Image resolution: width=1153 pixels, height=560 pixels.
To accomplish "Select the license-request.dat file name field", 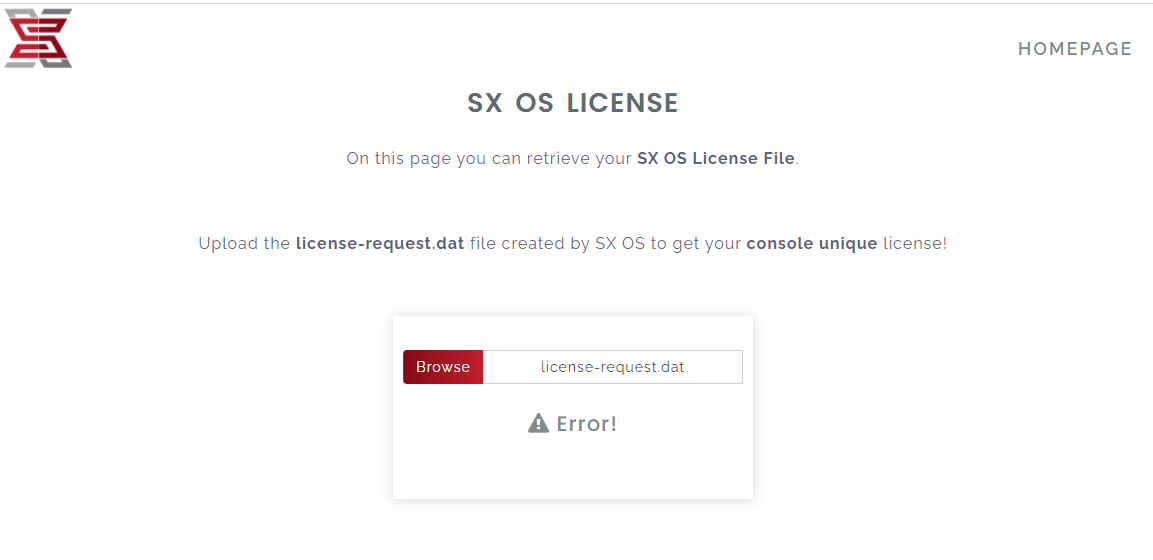I will point(613,367).
